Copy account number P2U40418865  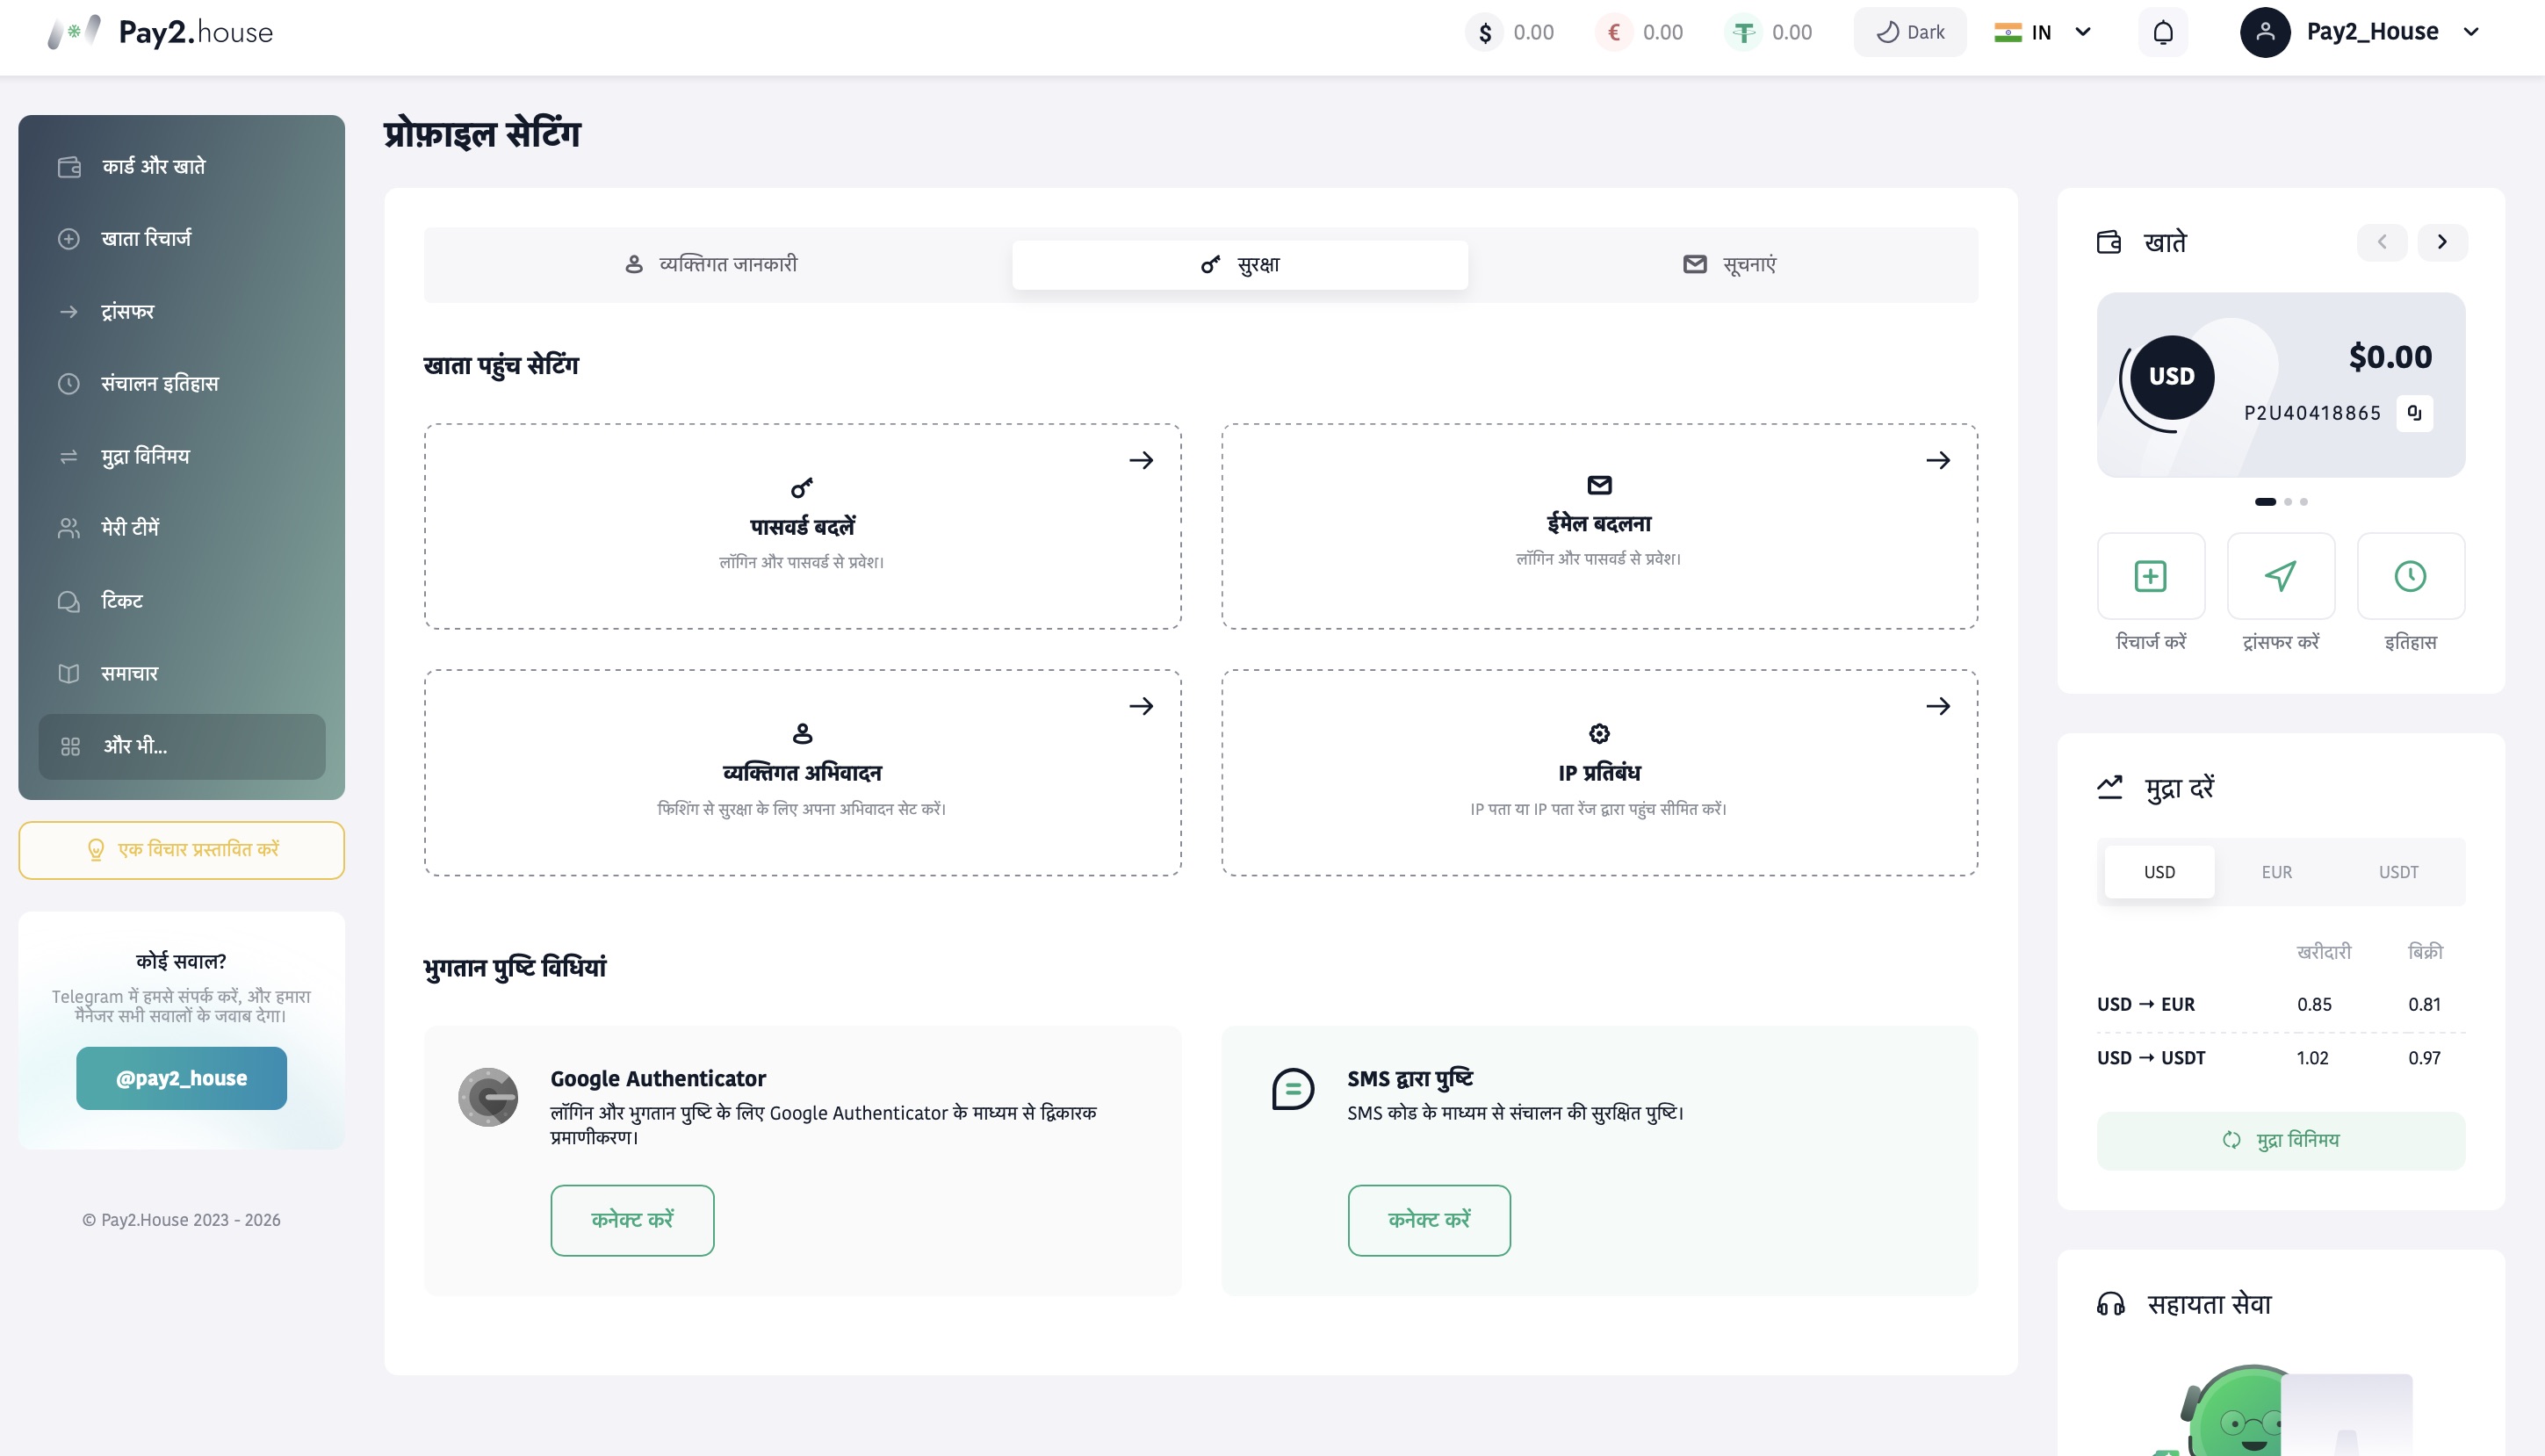pos(2414,413)
